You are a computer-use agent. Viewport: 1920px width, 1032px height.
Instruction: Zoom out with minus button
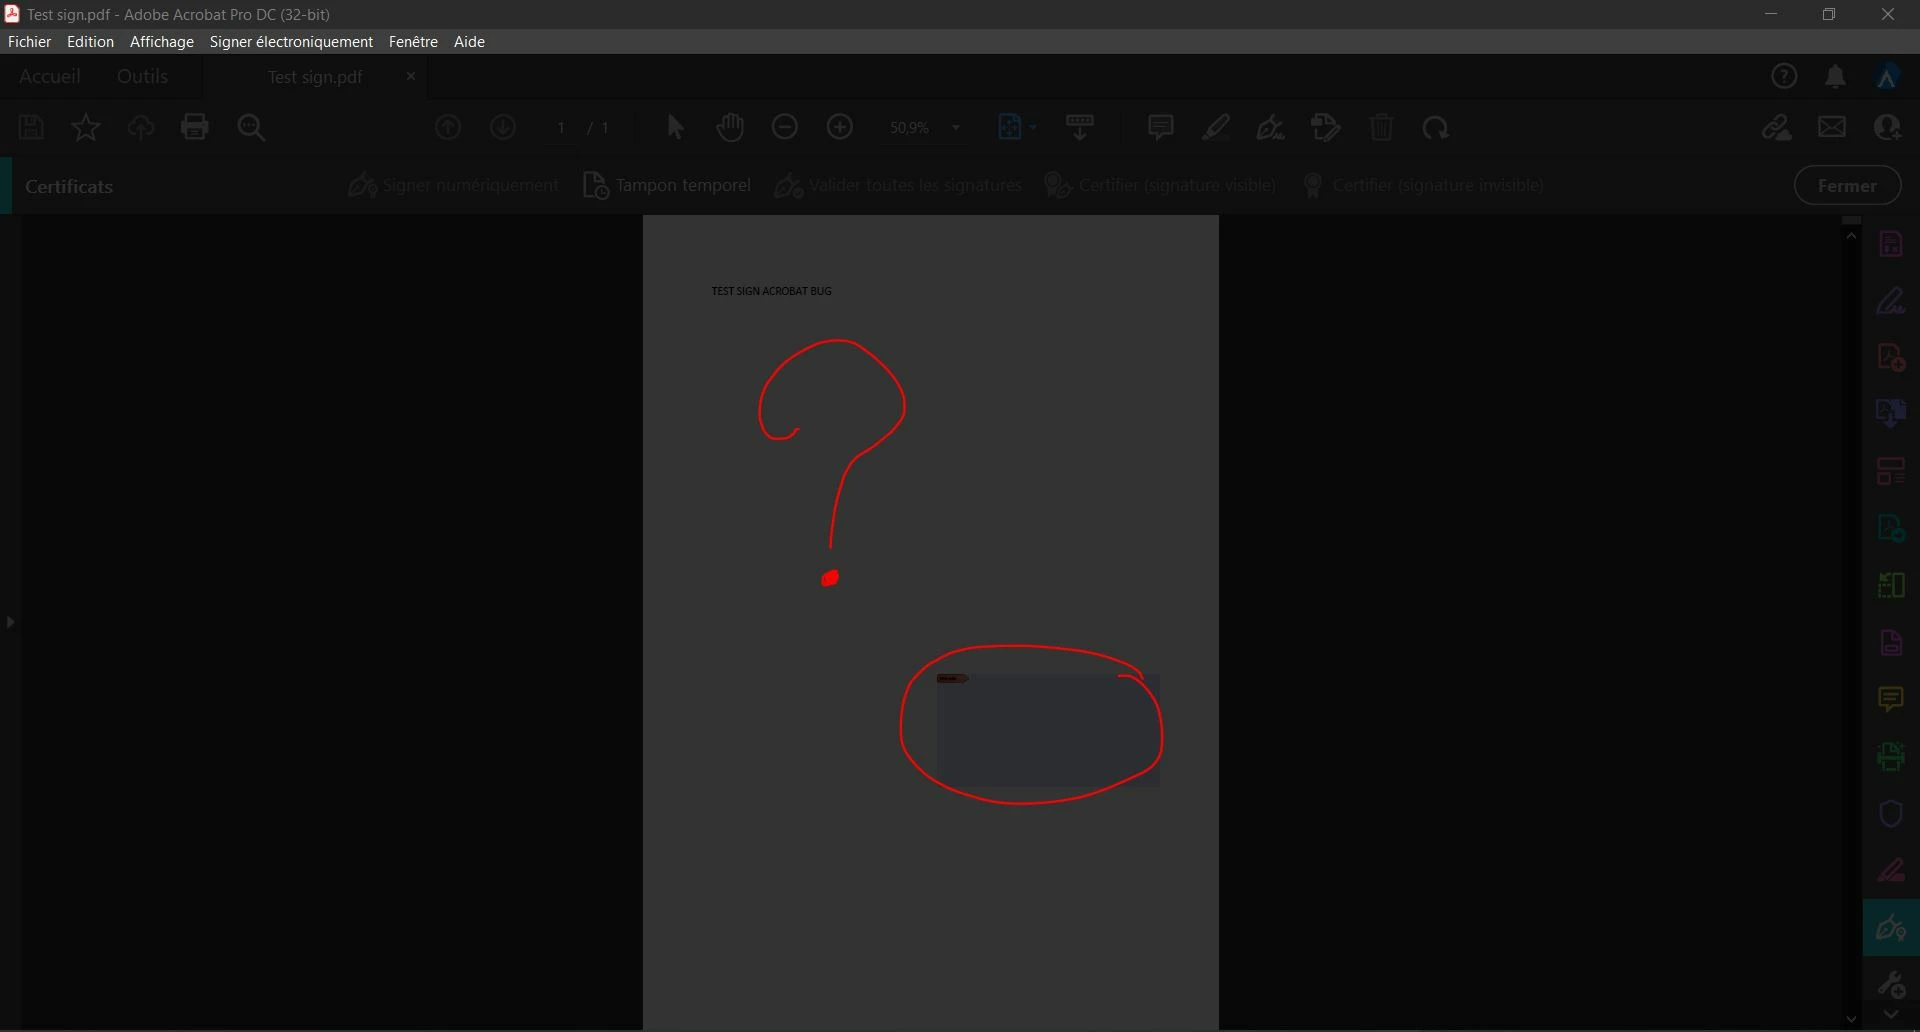[x=785, y=127]
